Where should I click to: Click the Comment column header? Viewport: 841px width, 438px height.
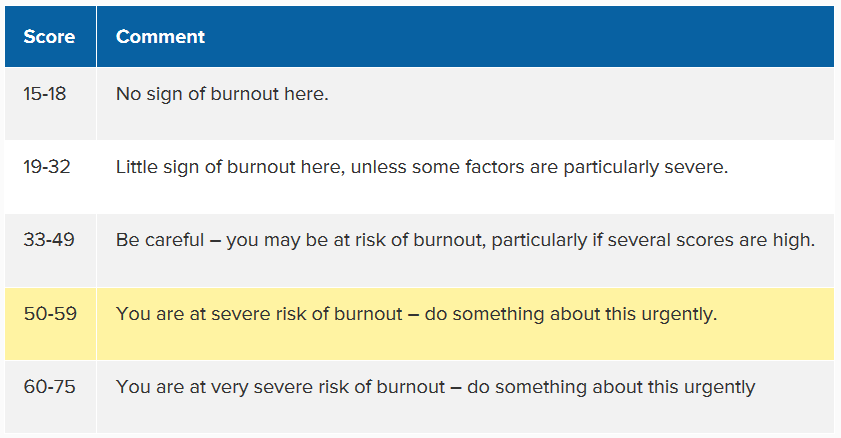[x=160, y=36]
